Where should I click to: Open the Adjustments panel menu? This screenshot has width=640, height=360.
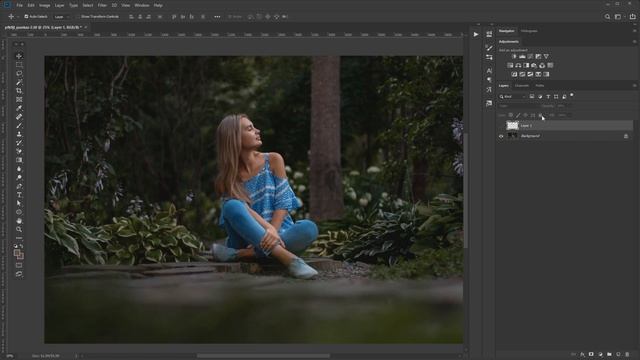[634, 42]
